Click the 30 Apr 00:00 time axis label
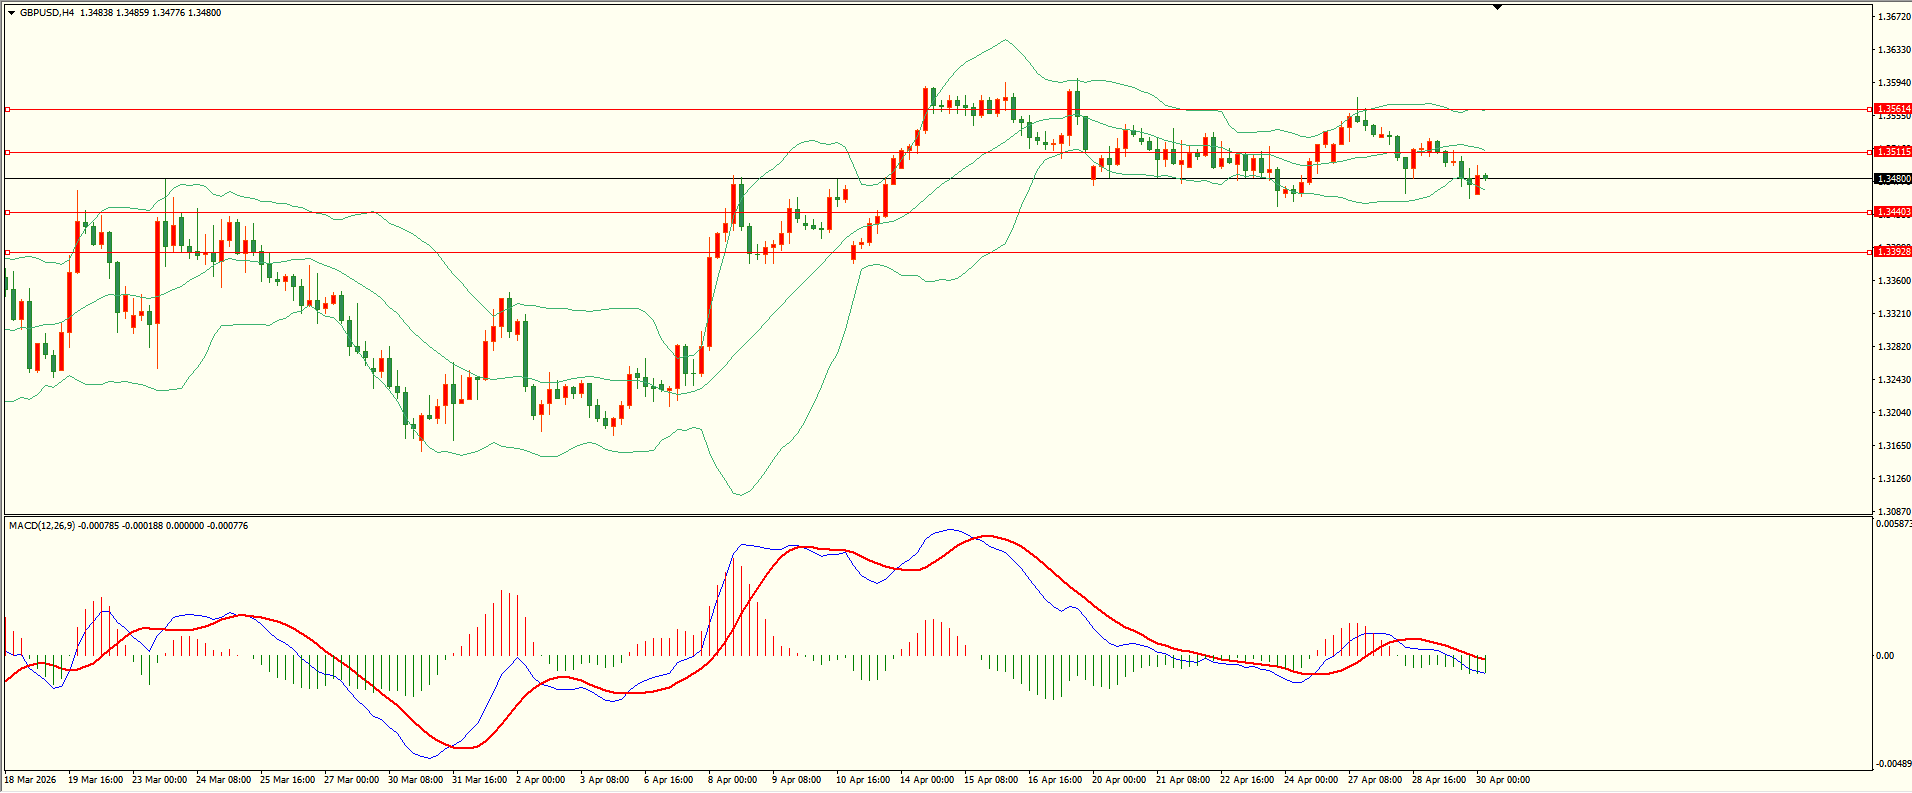Screen dimensions: 1912x793 [1502, 780]
